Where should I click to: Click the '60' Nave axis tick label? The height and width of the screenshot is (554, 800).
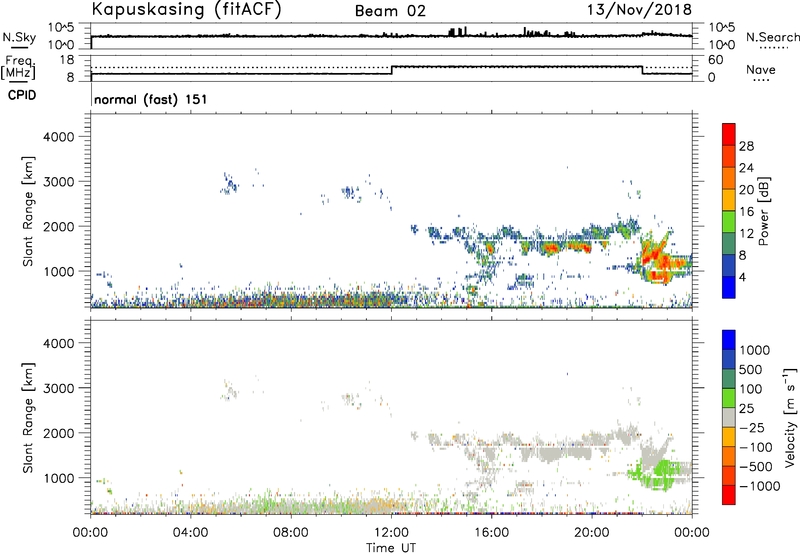tap(715, 60)
